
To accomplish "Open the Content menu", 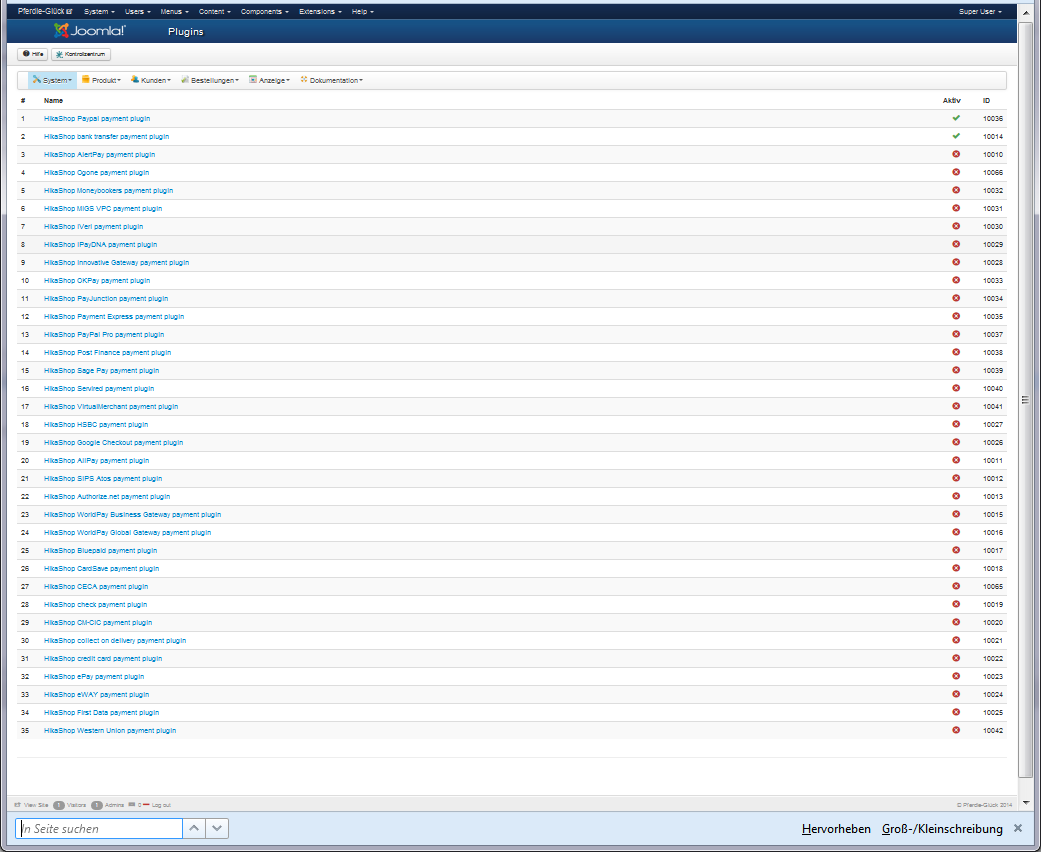I will tap(214, 12).
